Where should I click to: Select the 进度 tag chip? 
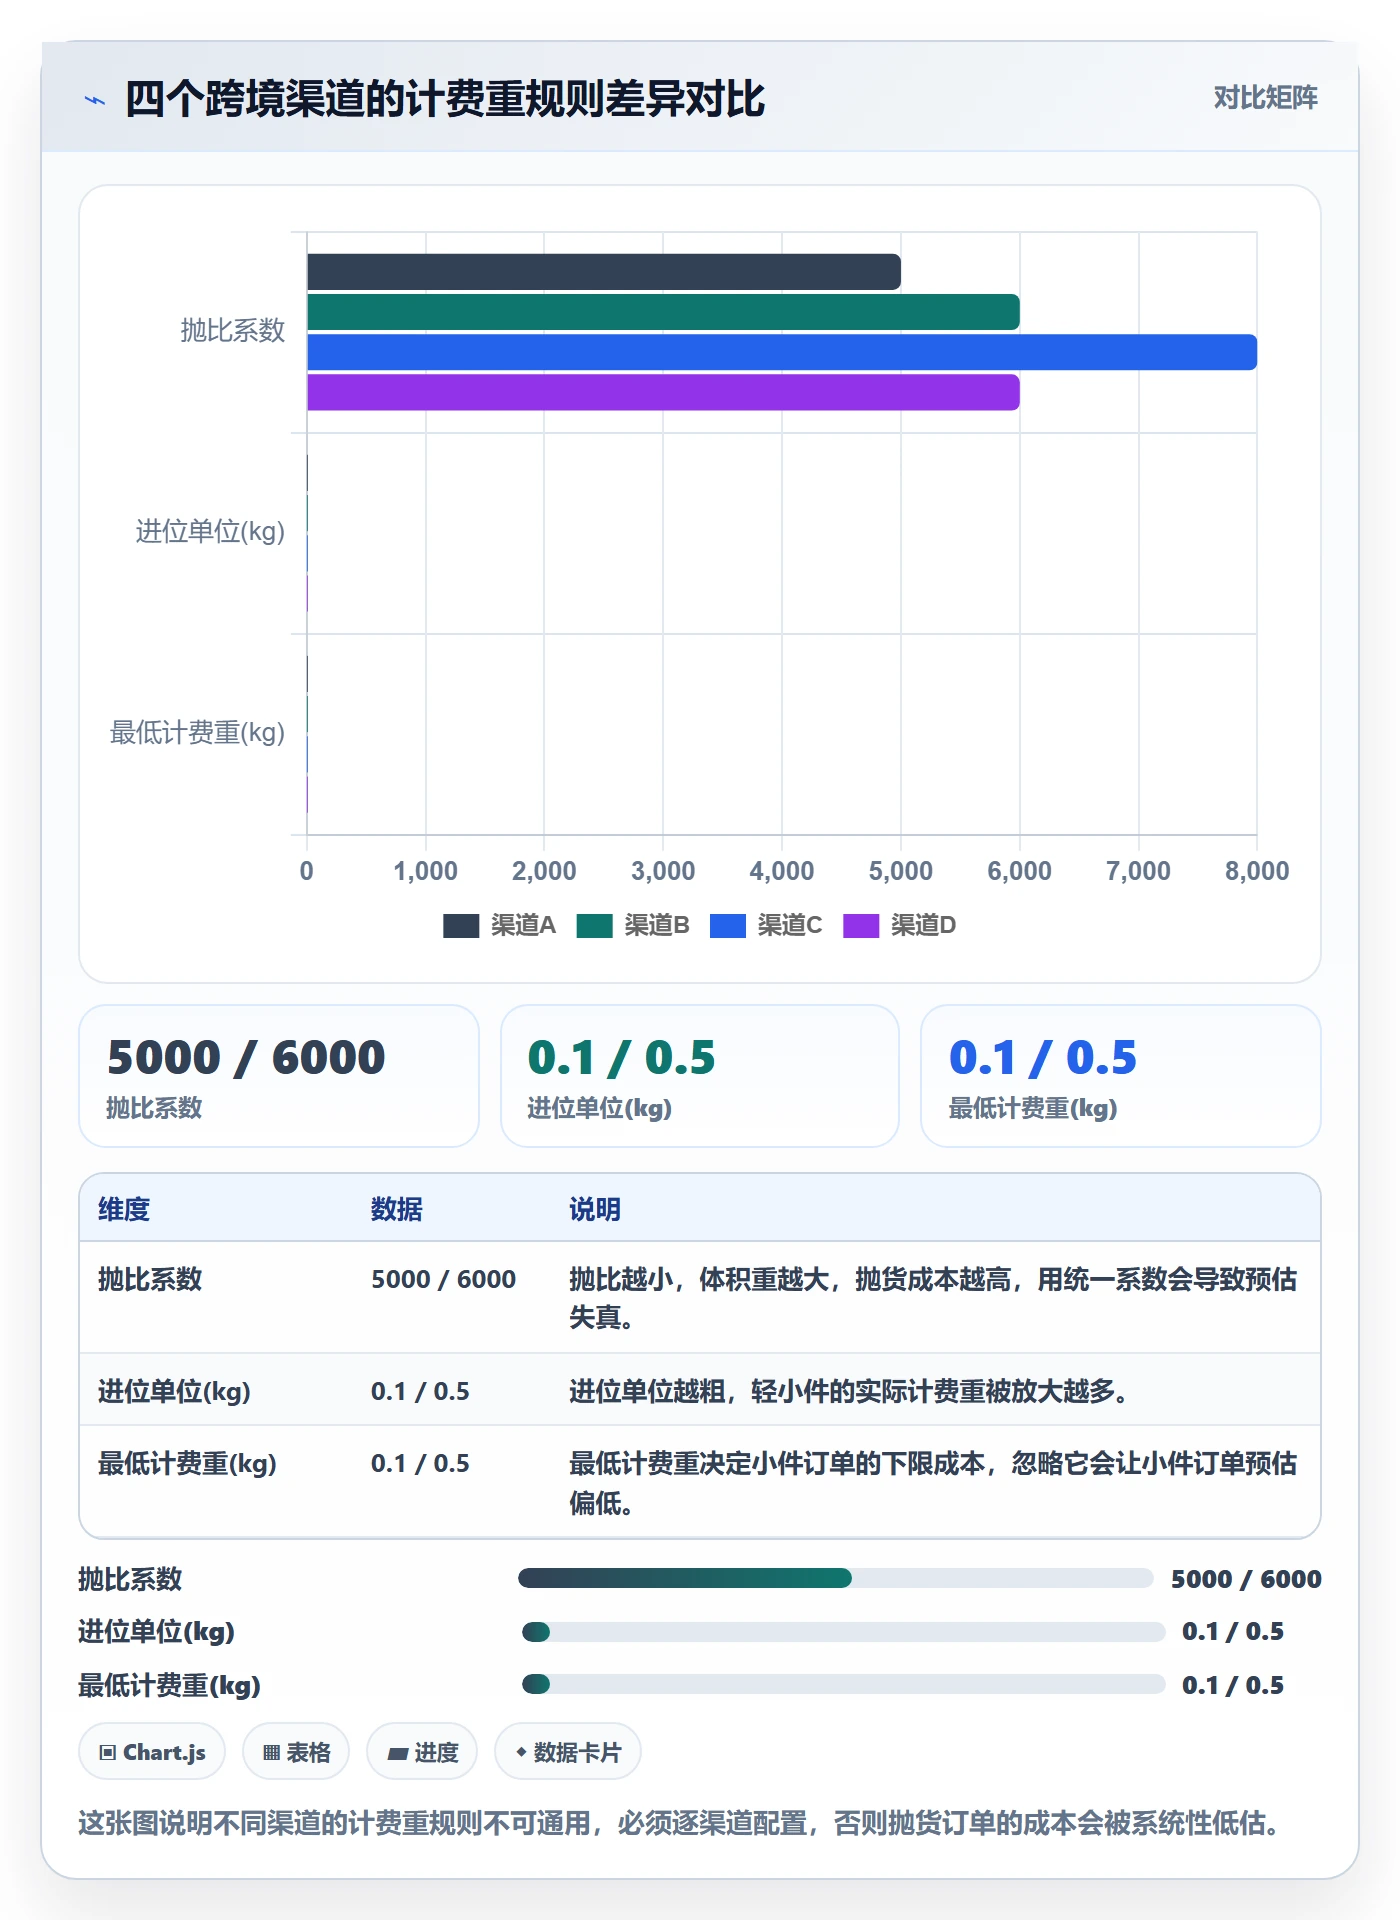pos(422,1752)
